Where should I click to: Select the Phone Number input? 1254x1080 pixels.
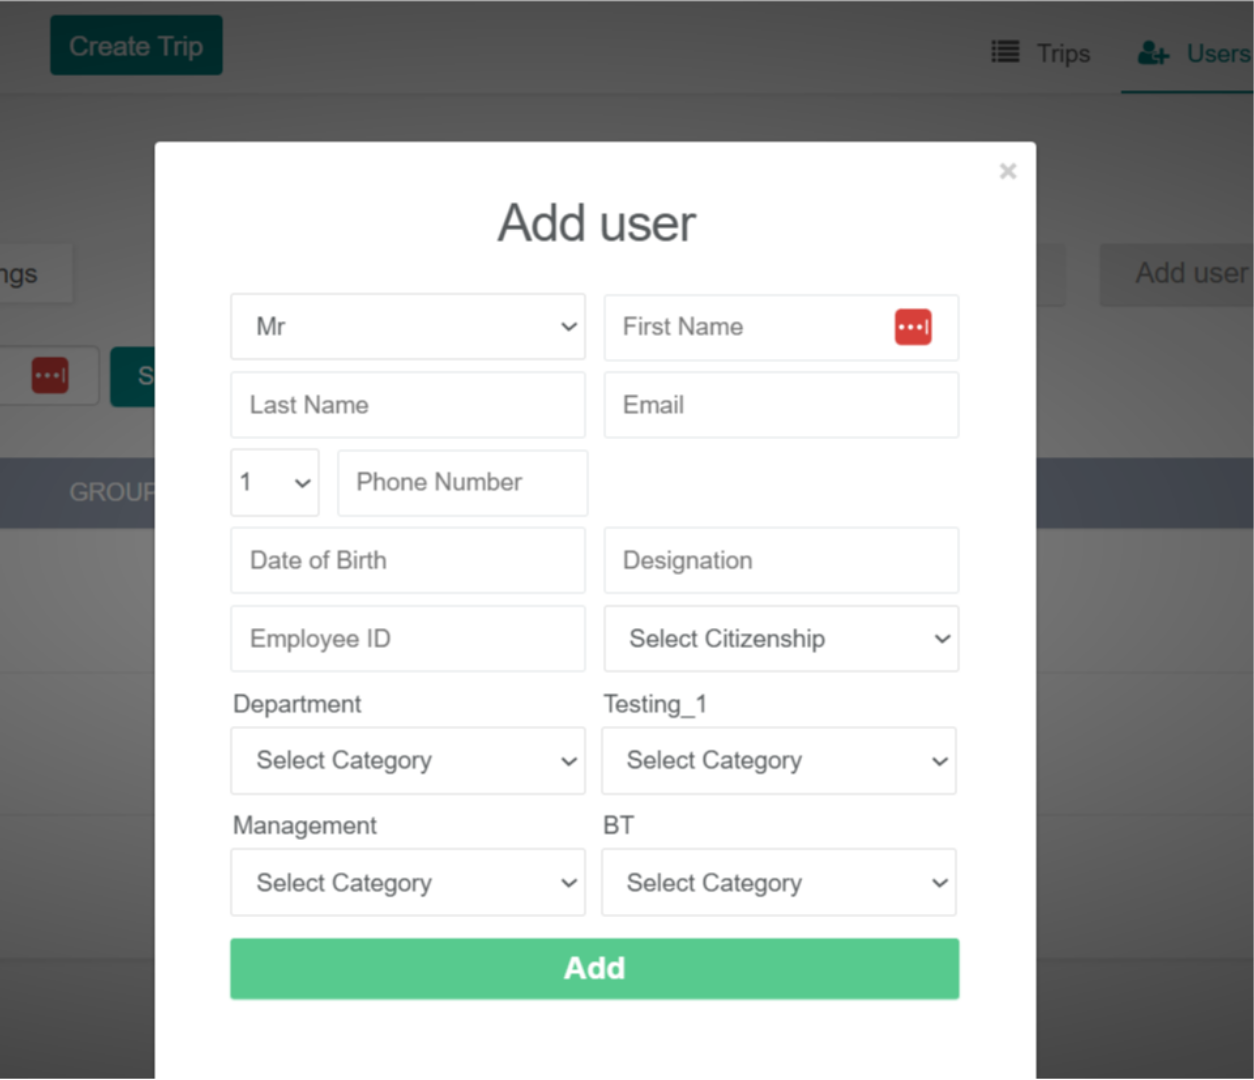(x=462, y=483)
